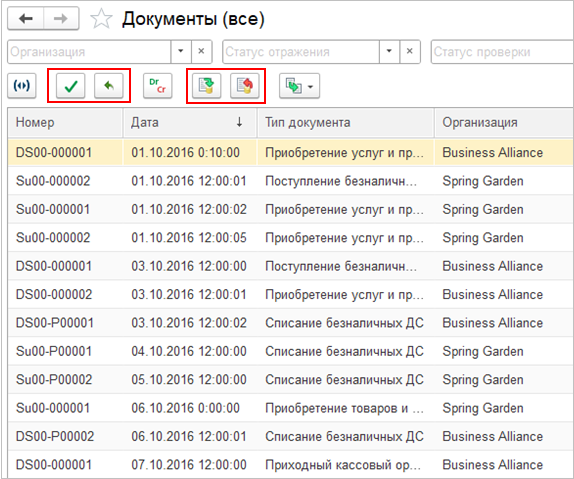Clear the Организация filter field
The height and width of the screenshot is (479, 574).
(x=201, y=52)
